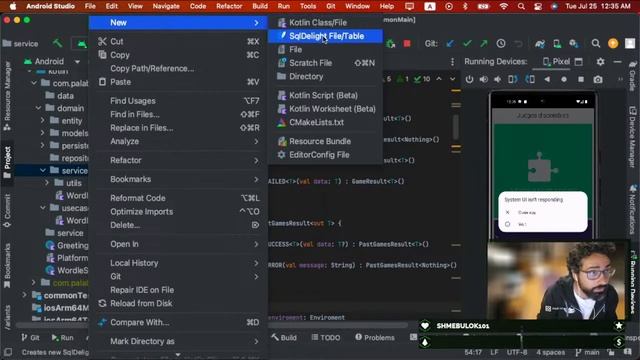Select SqlDelight File/Table from New submenu
The width and height of the screenshot is (640, 360).
[325, 36]
